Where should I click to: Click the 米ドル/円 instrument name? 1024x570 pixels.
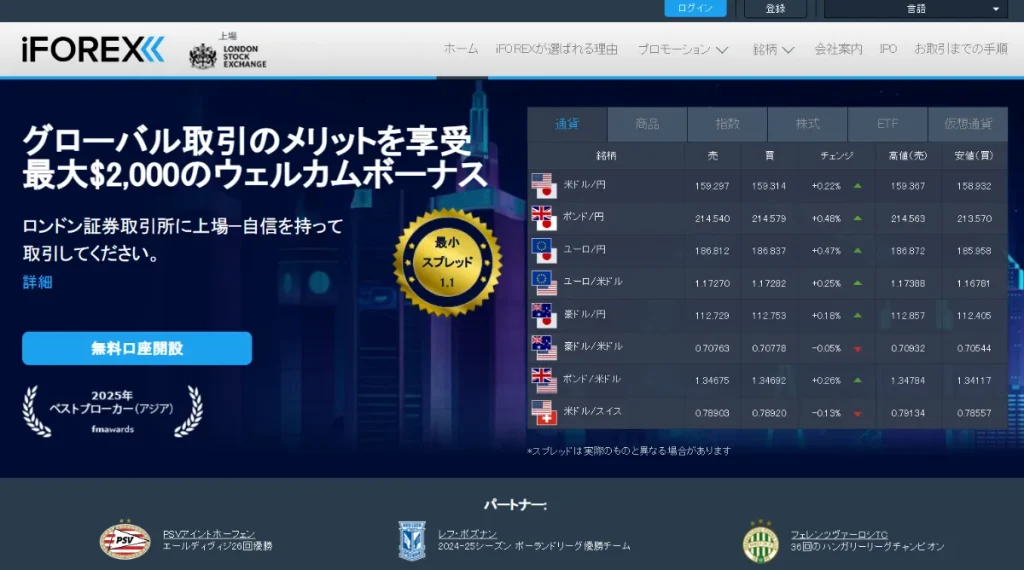(584, 185)
